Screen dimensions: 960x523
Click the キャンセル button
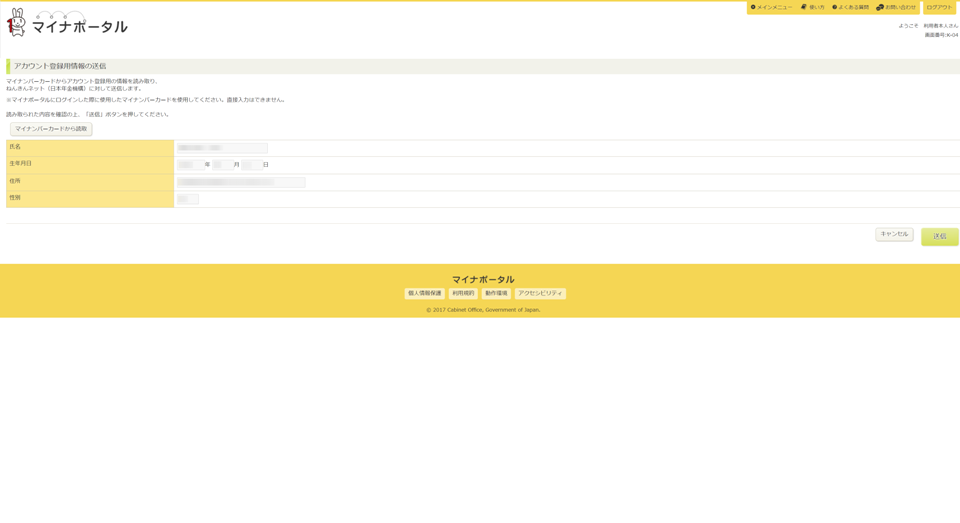tap(894, 234)
